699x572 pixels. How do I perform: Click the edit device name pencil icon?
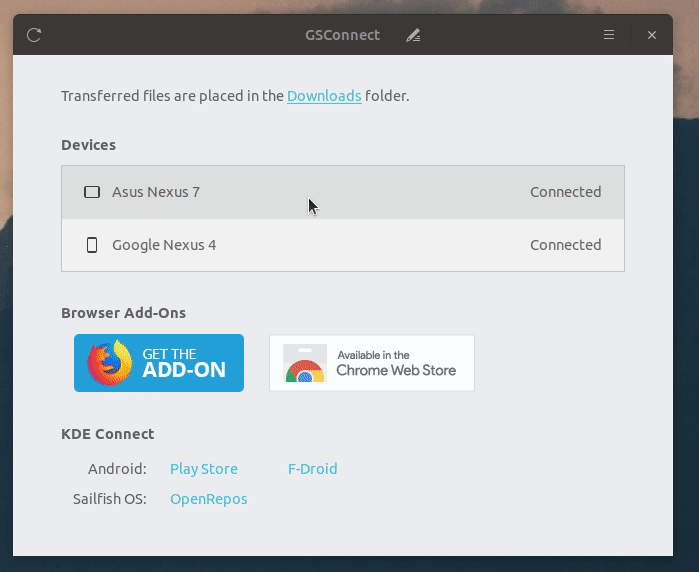[x=413, y=35]
